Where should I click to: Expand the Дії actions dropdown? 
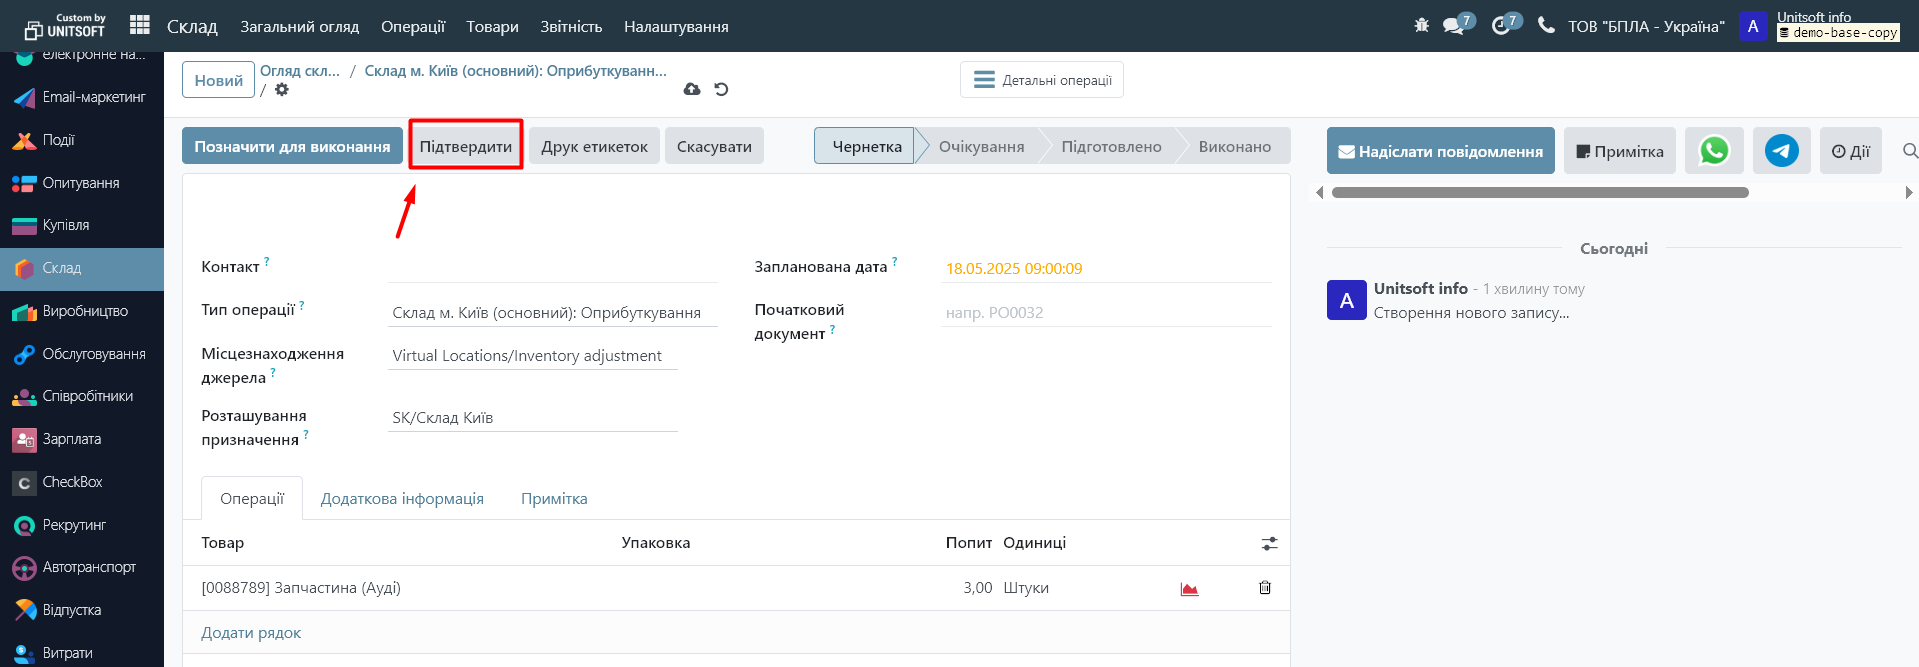1850,151
